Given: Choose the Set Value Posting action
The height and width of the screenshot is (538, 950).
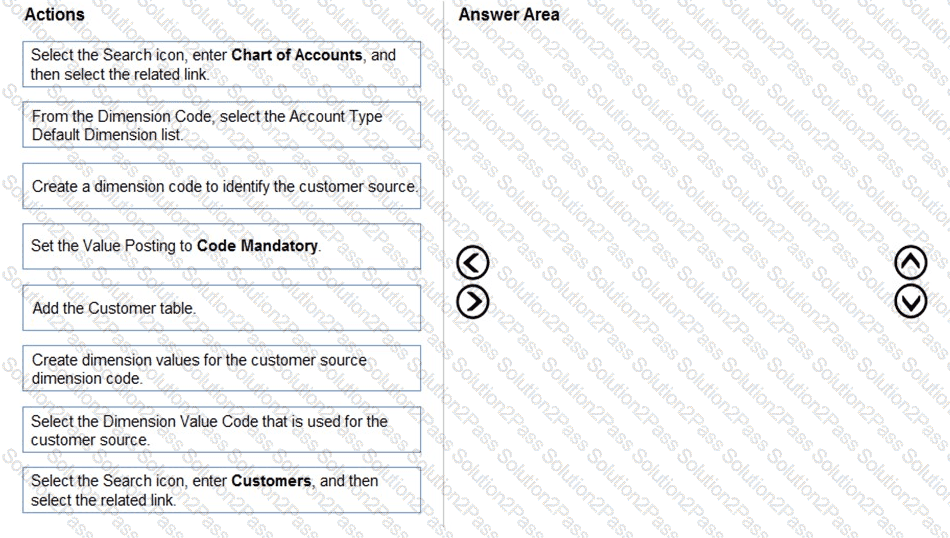Looking at the screenshot, I should [x=222, y=246].
